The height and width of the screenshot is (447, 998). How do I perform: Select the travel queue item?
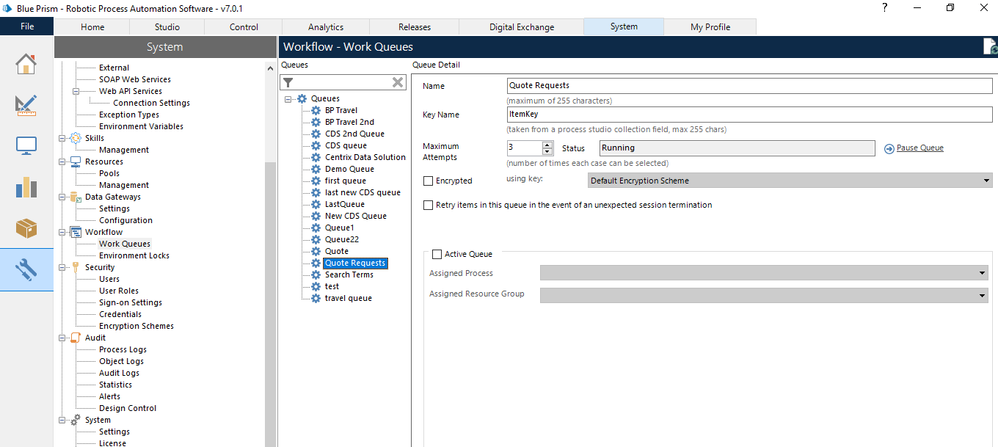348,298
